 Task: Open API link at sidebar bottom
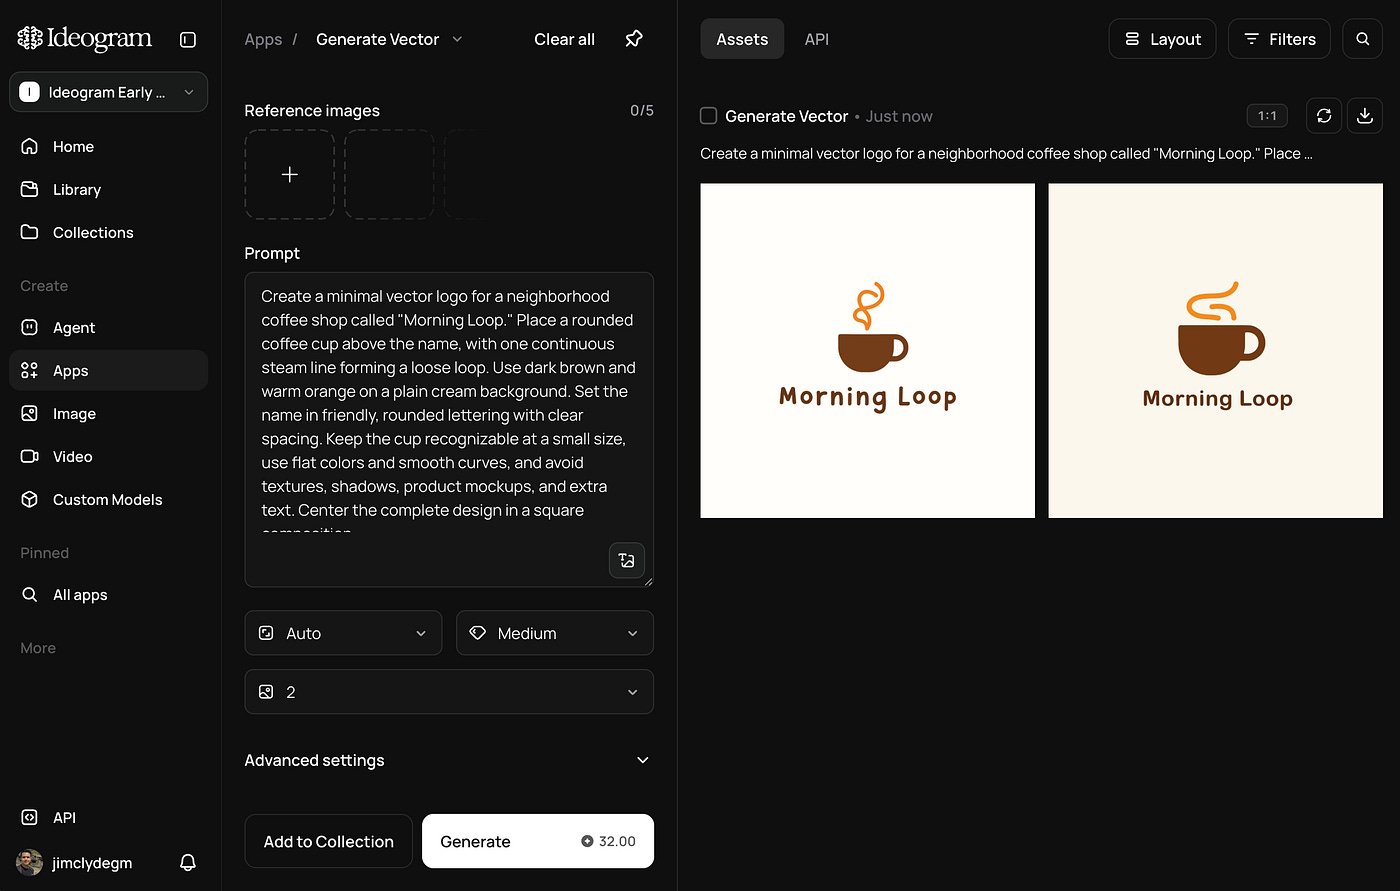click(x=109, y=817)
